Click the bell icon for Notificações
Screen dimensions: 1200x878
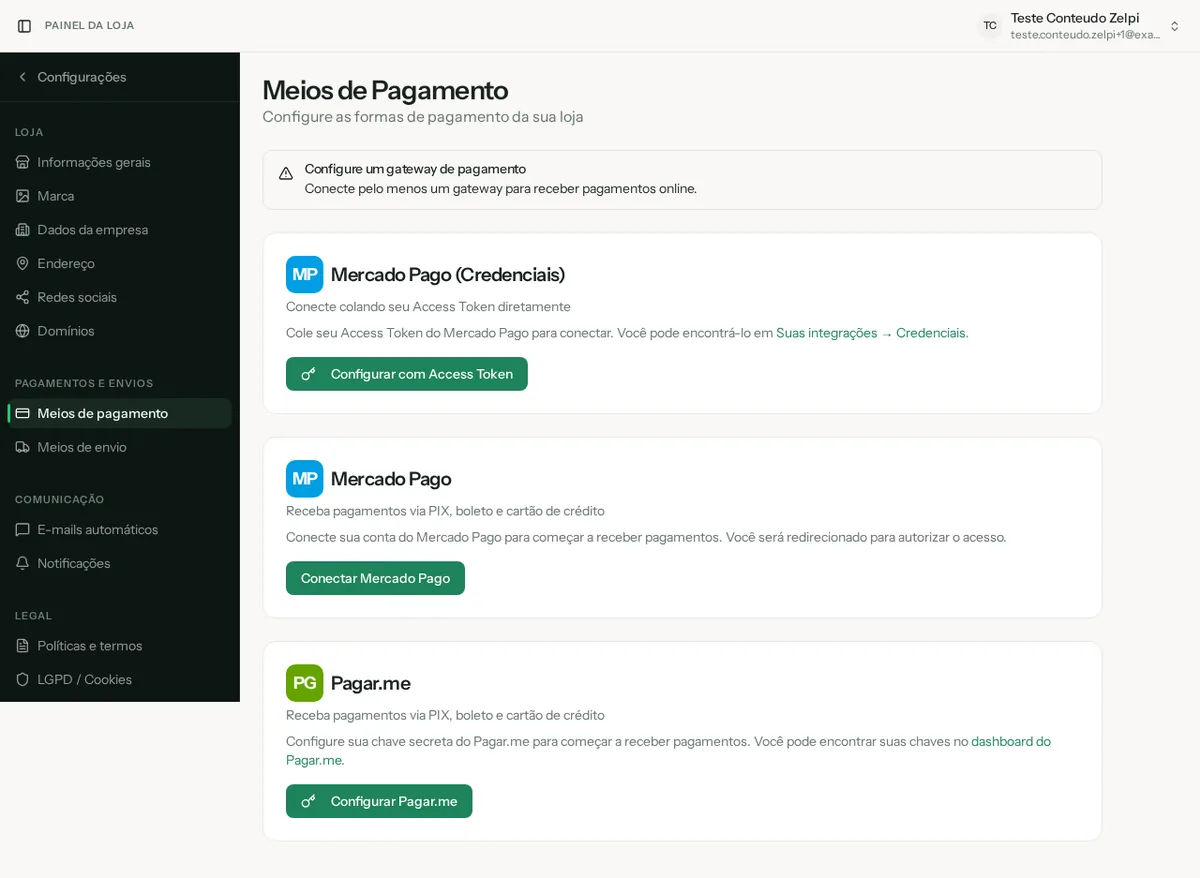(23, 563)
